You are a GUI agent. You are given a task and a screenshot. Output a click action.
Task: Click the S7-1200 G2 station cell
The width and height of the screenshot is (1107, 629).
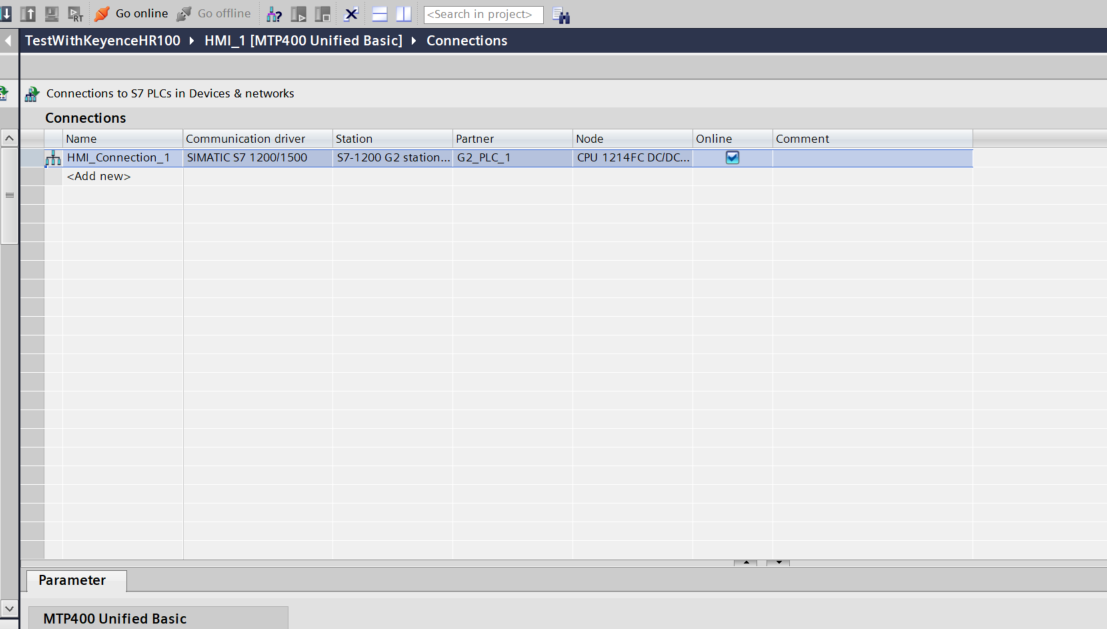click(392, 157)
